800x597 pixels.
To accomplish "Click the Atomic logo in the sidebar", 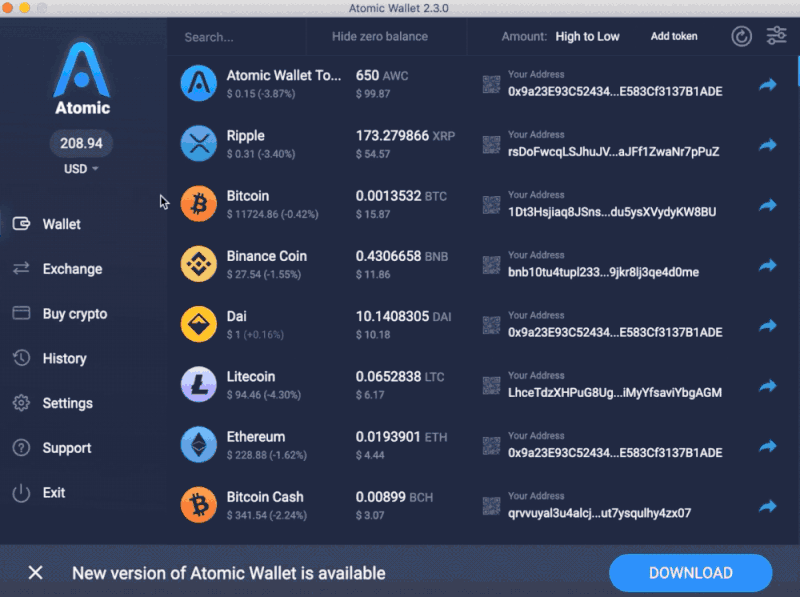I will (82, 78).
